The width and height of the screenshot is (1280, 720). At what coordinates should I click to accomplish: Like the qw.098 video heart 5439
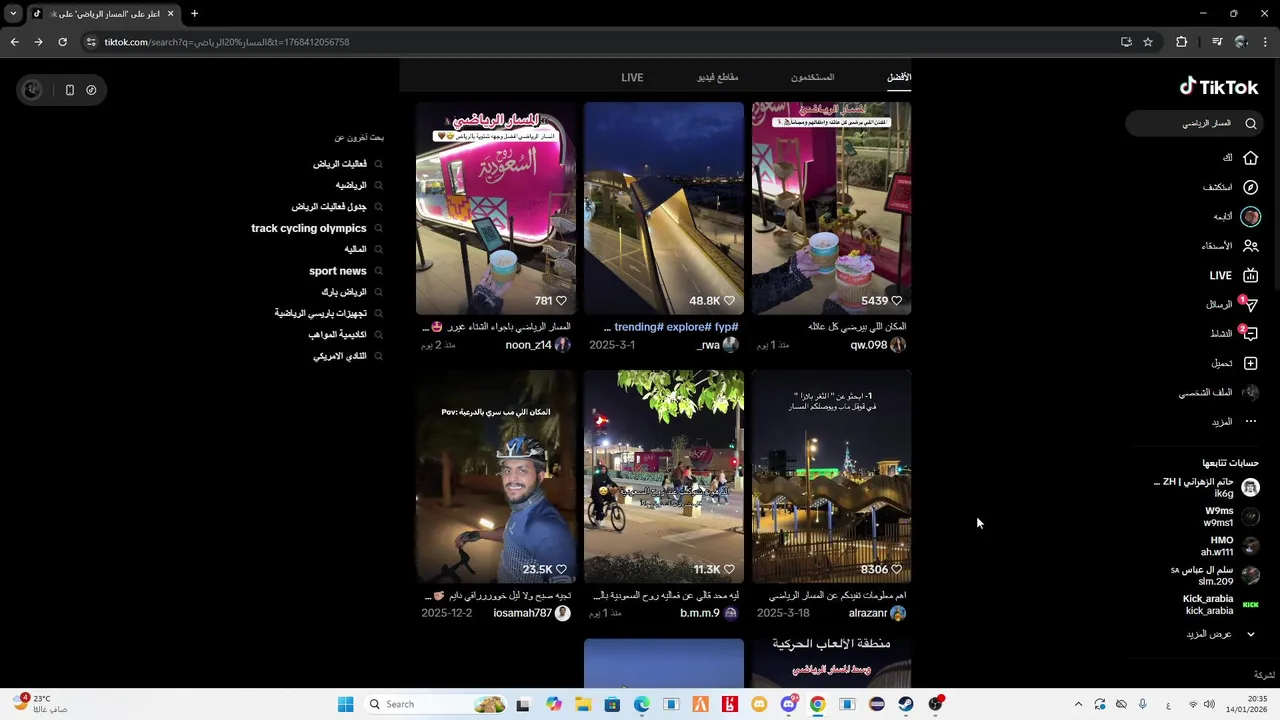click(x=897, y=301)
